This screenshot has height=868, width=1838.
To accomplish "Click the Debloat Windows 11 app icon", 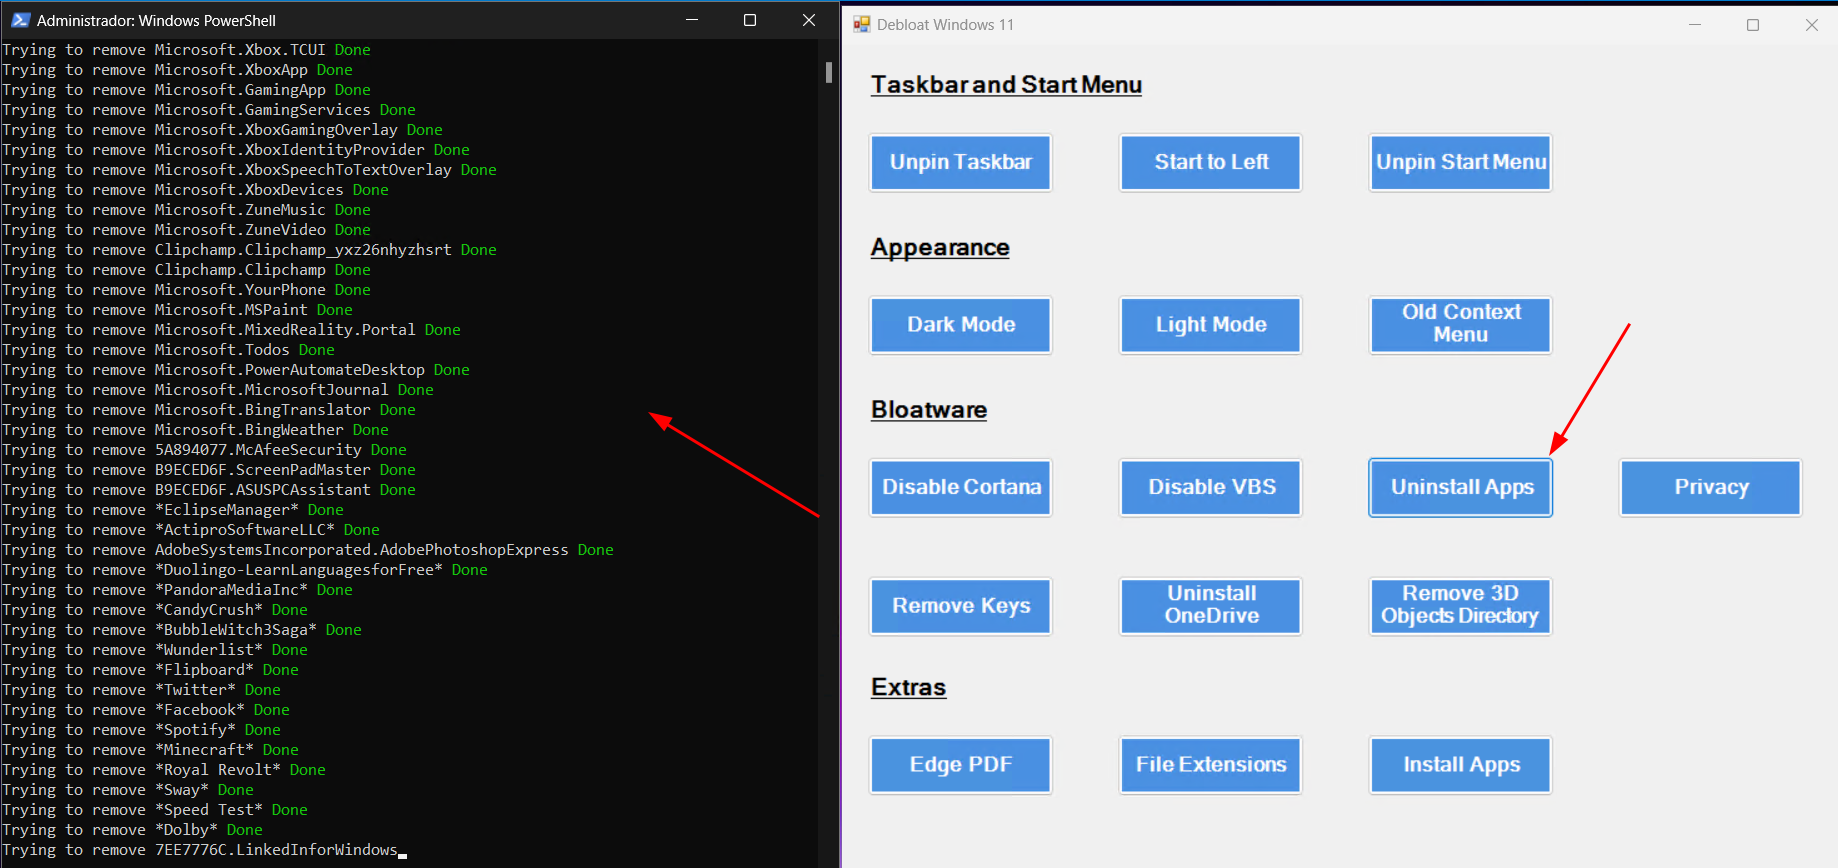I will [x=861, y=25].
